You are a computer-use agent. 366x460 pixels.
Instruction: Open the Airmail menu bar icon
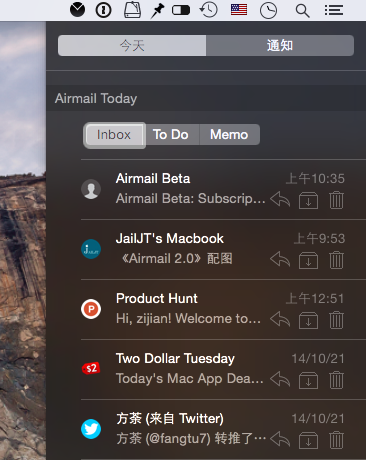coord(77,10)
